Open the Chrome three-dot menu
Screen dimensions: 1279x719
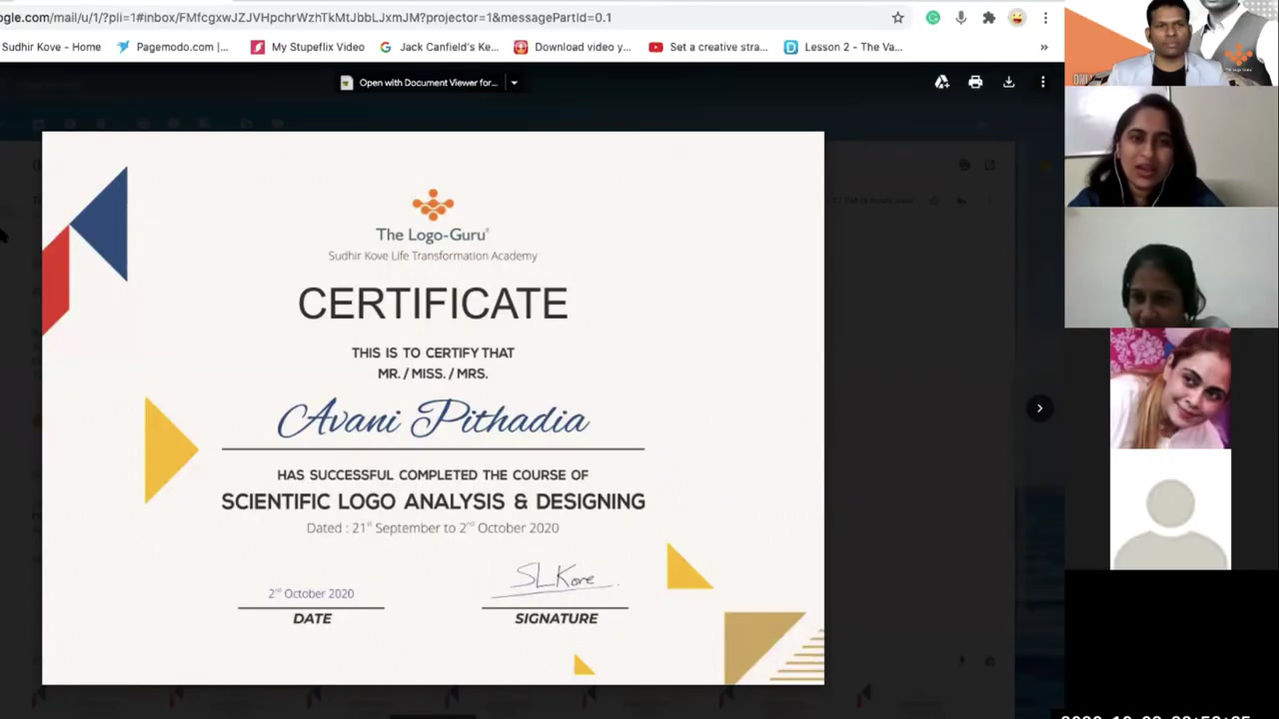(1045, 17)
